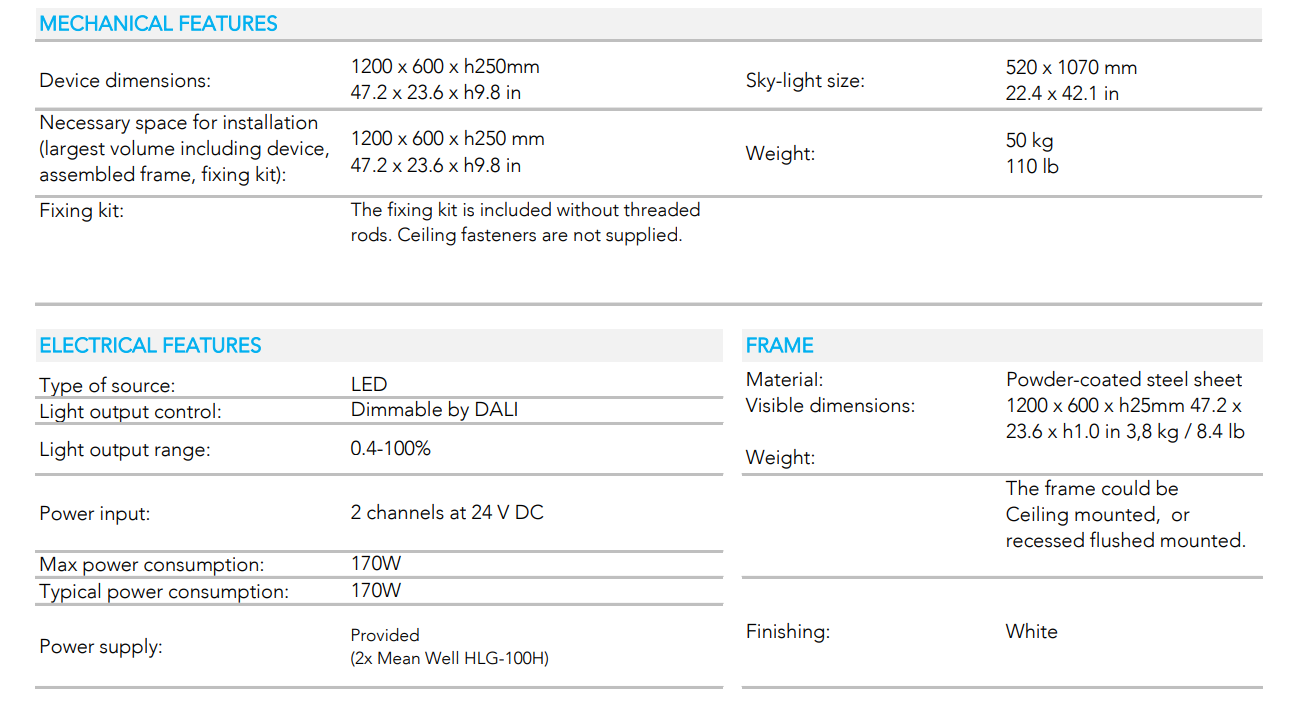Screen dimensions: 1296x726
Task: Click the "Powder-coated steel sheet" material value
Action: click(x=1124, y=380)
